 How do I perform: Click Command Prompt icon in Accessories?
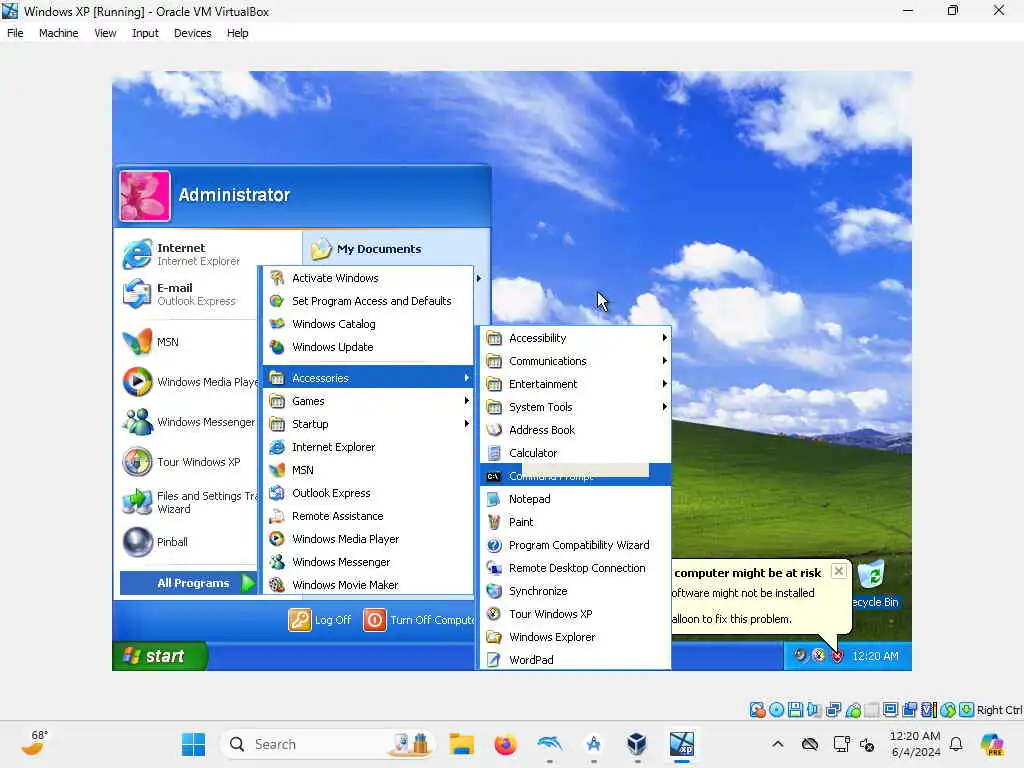[x=494, y=476]
